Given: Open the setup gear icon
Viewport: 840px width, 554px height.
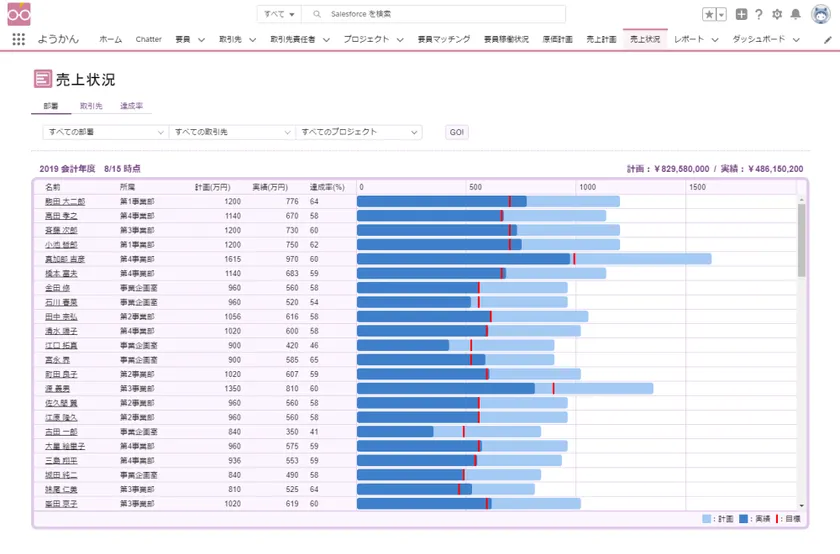Looking at the screenshot, I should click(x=777, y=14).
